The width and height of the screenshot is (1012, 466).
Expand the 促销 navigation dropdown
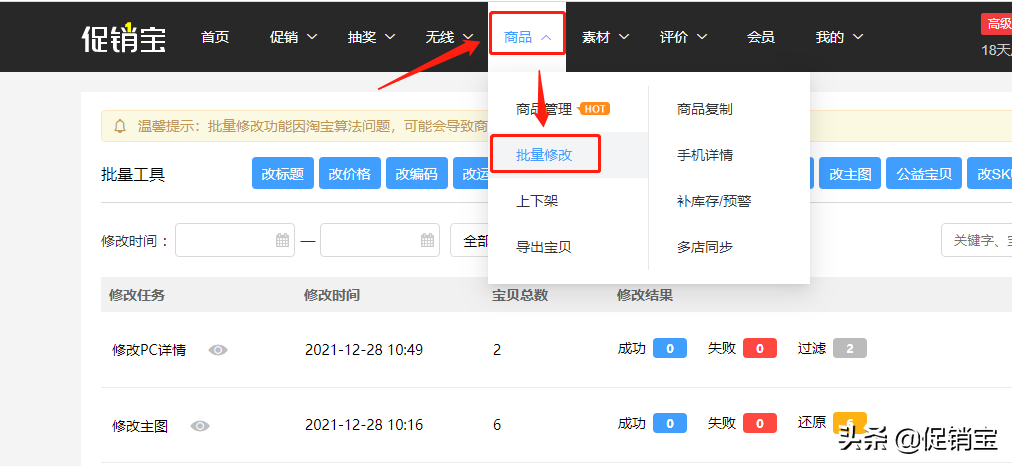(293, 37)
